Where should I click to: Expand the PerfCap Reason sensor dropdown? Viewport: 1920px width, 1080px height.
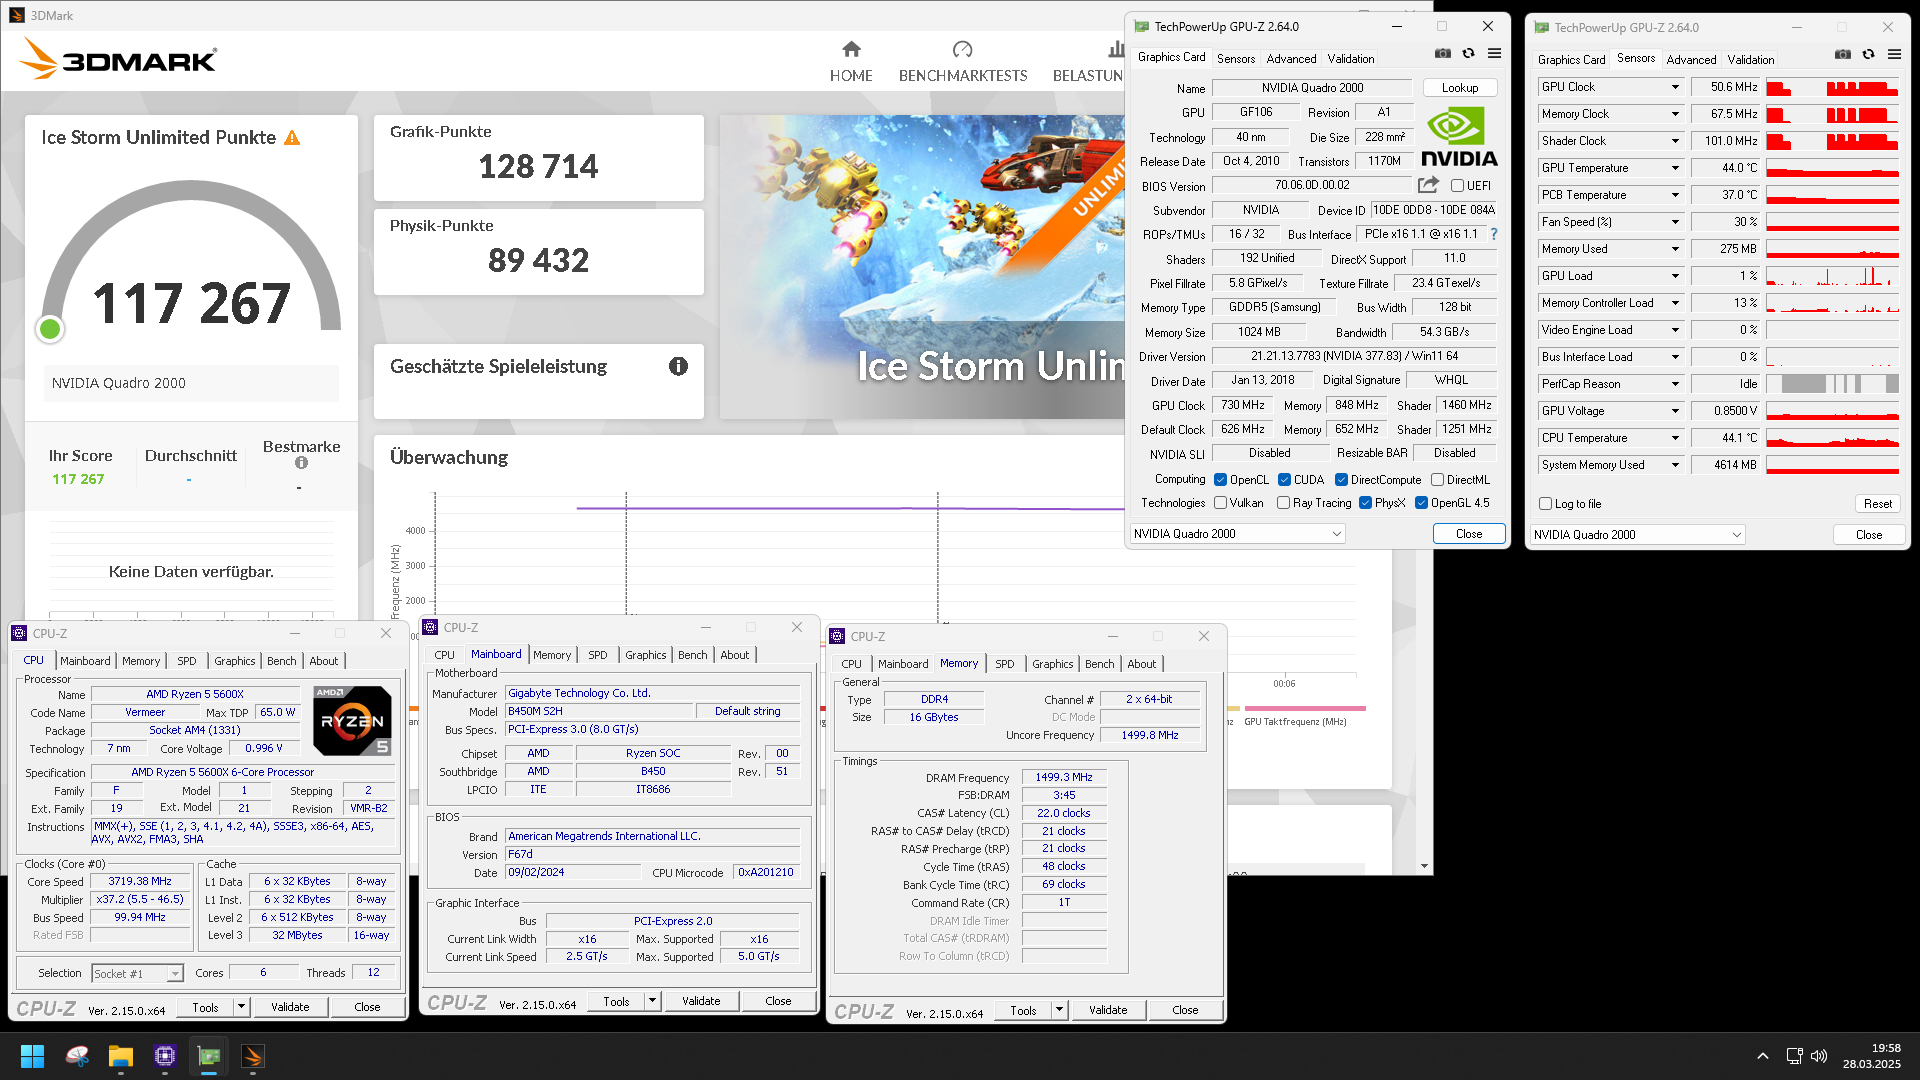click(x=1675, y=384)
